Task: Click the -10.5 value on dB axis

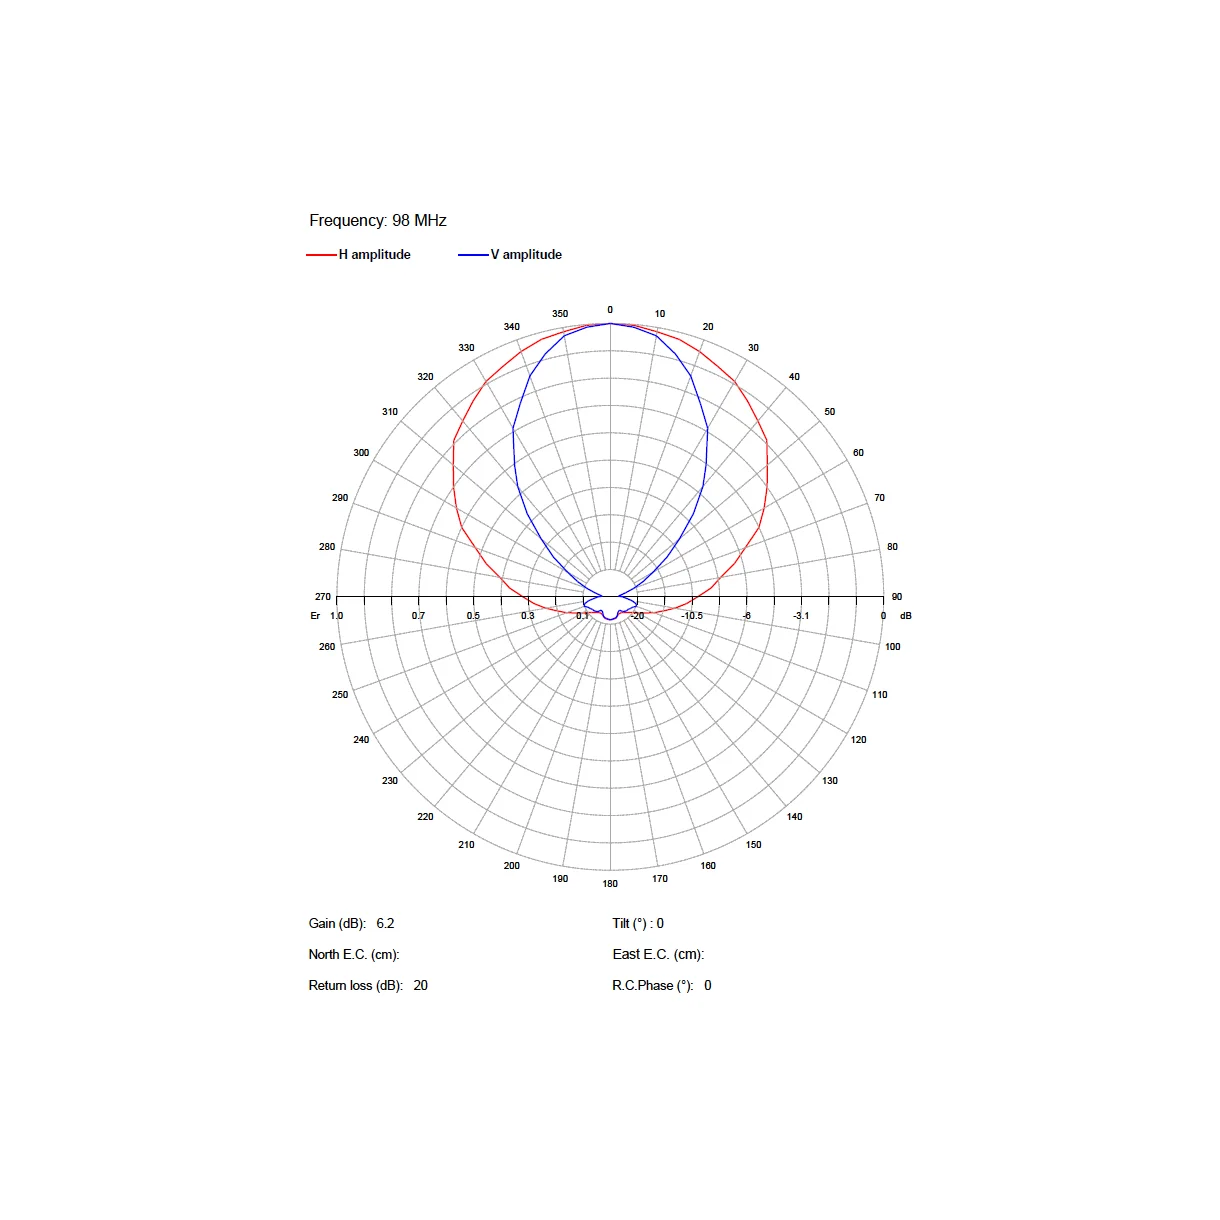Action: point(692,616)
